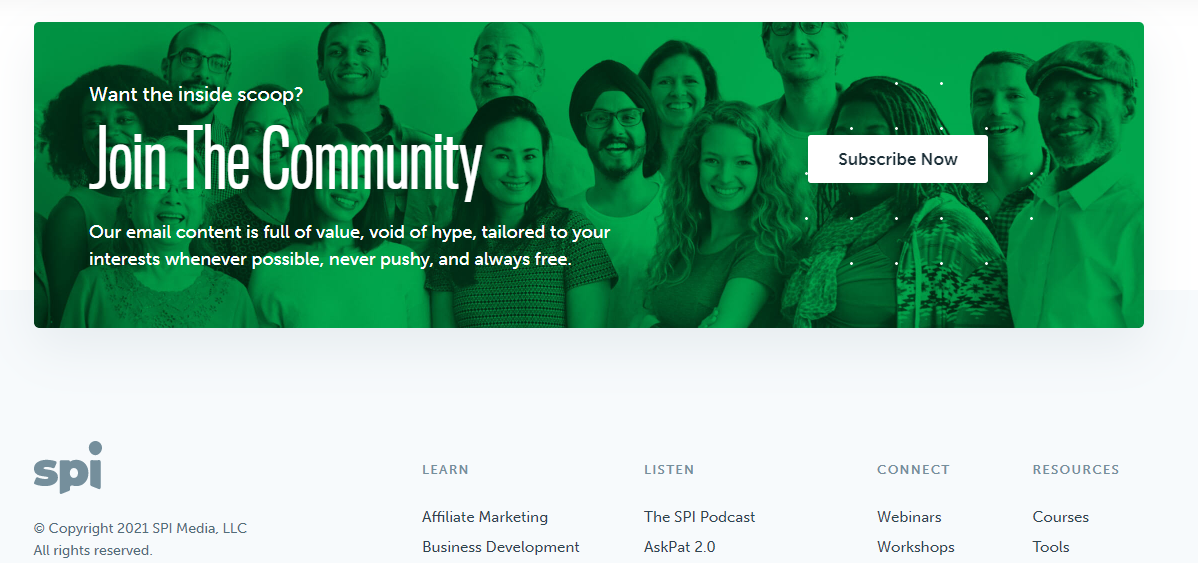Go to Webinars page
Viewport: 1198px width, 563px height.
pyautogui.click(x=909, y=517)
